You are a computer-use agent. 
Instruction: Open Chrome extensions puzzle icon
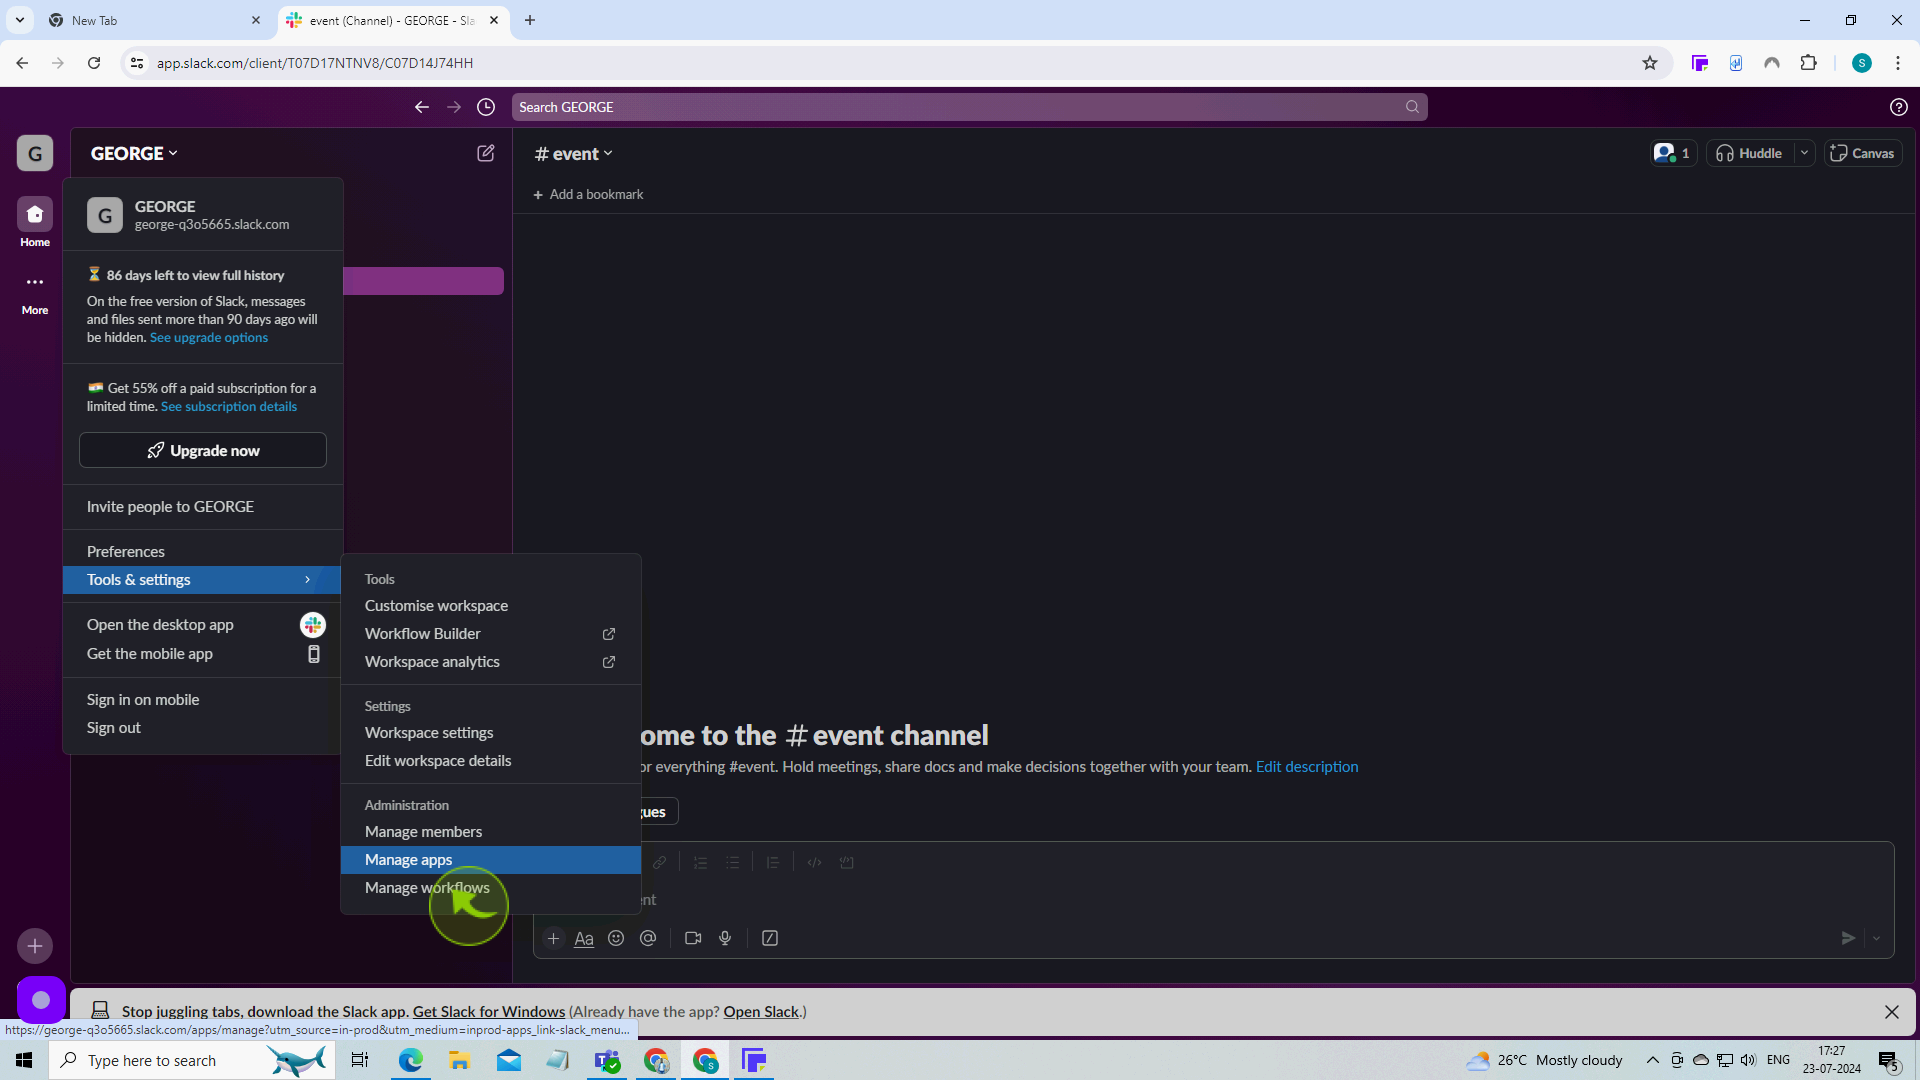(1808, 63)
